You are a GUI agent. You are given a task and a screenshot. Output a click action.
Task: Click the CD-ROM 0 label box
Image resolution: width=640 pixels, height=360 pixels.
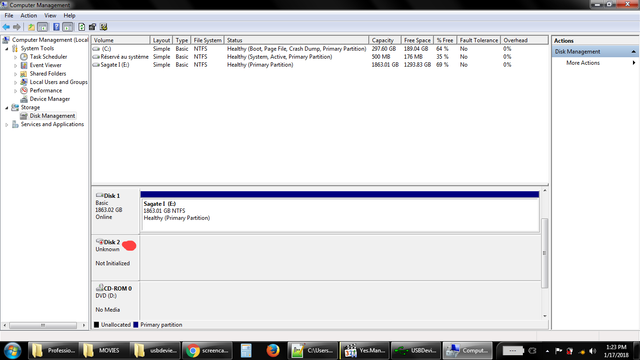(116, 300)
